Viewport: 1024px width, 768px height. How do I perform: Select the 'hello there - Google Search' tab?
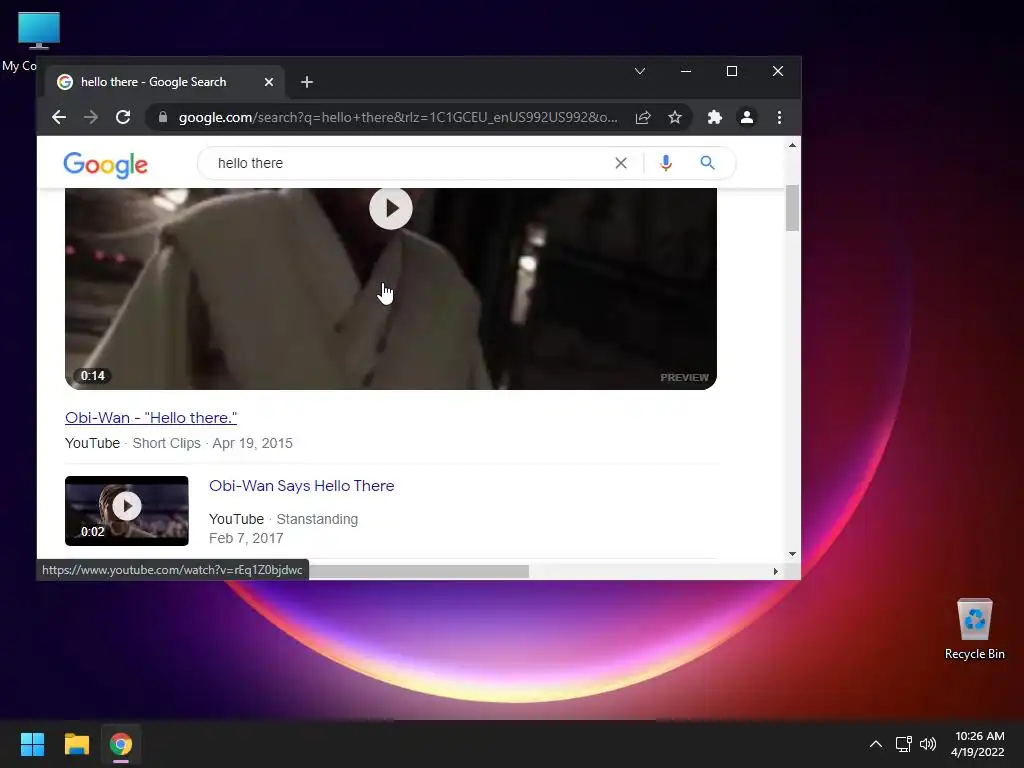(165, 82)
